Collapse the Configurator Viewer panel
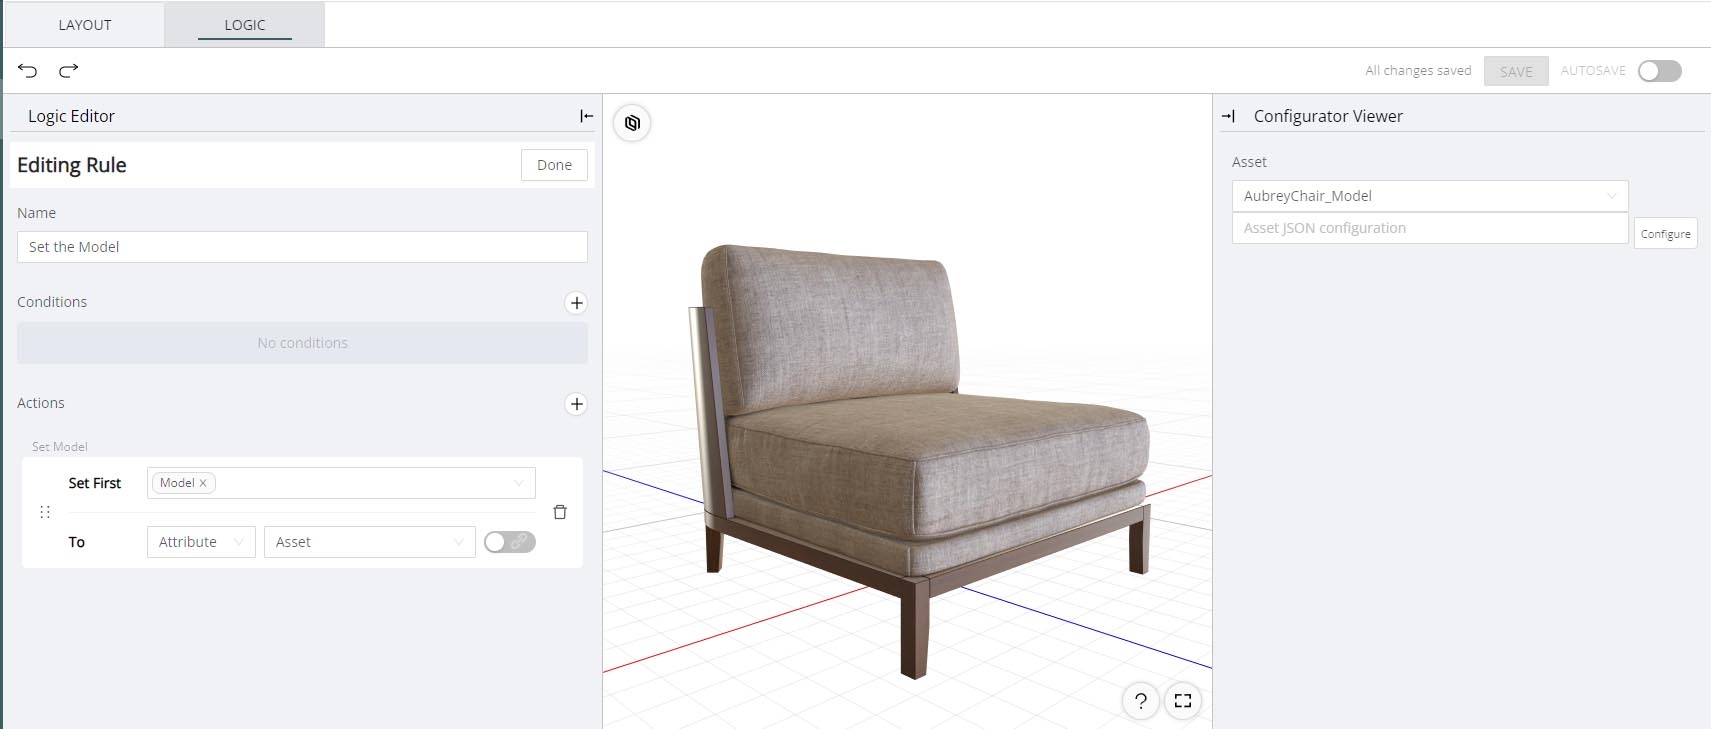The width and height of the screenshot is (1711, 729). [x=1229, y=116]
